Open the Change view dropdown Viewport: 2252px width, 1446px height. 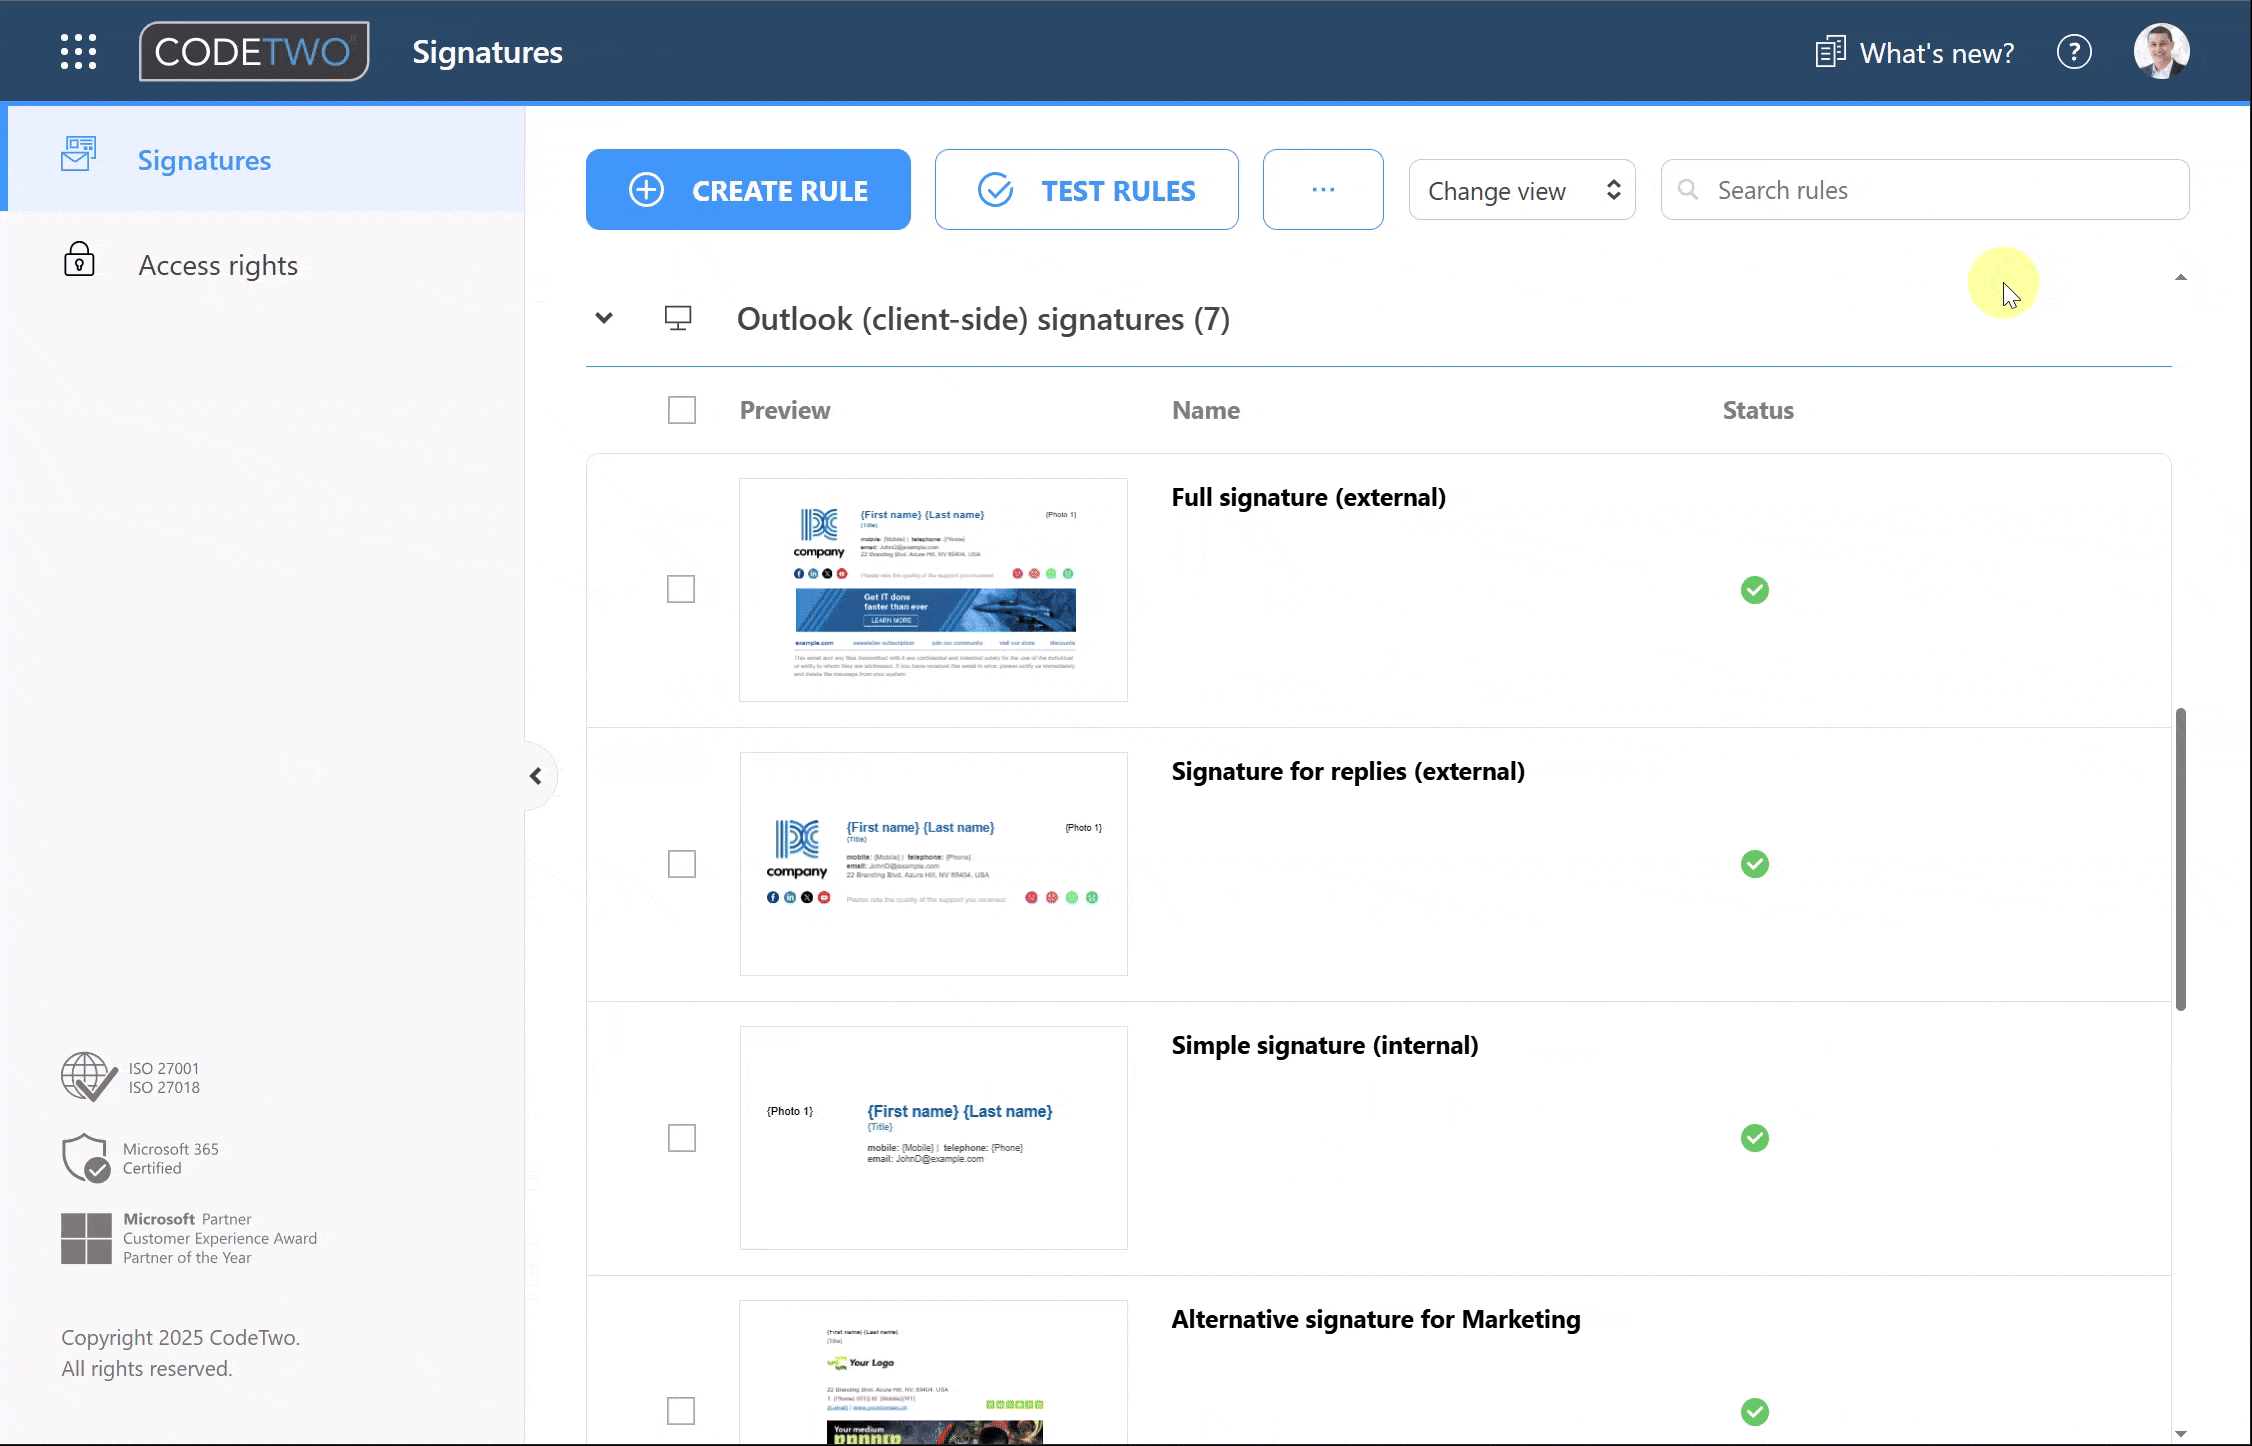click(1522, 190)
